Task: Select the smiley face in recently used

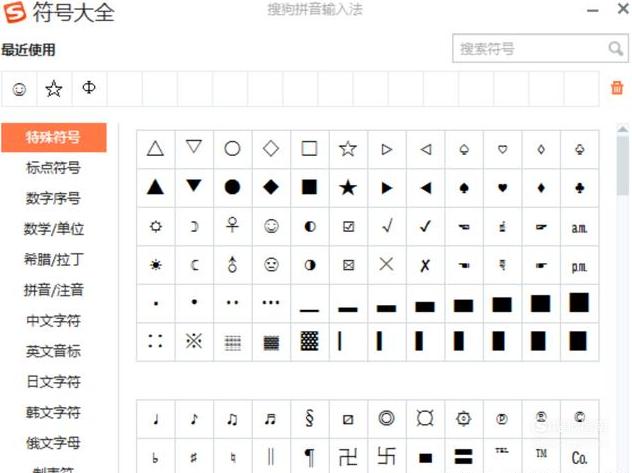Action: click(x=19, y=89)
